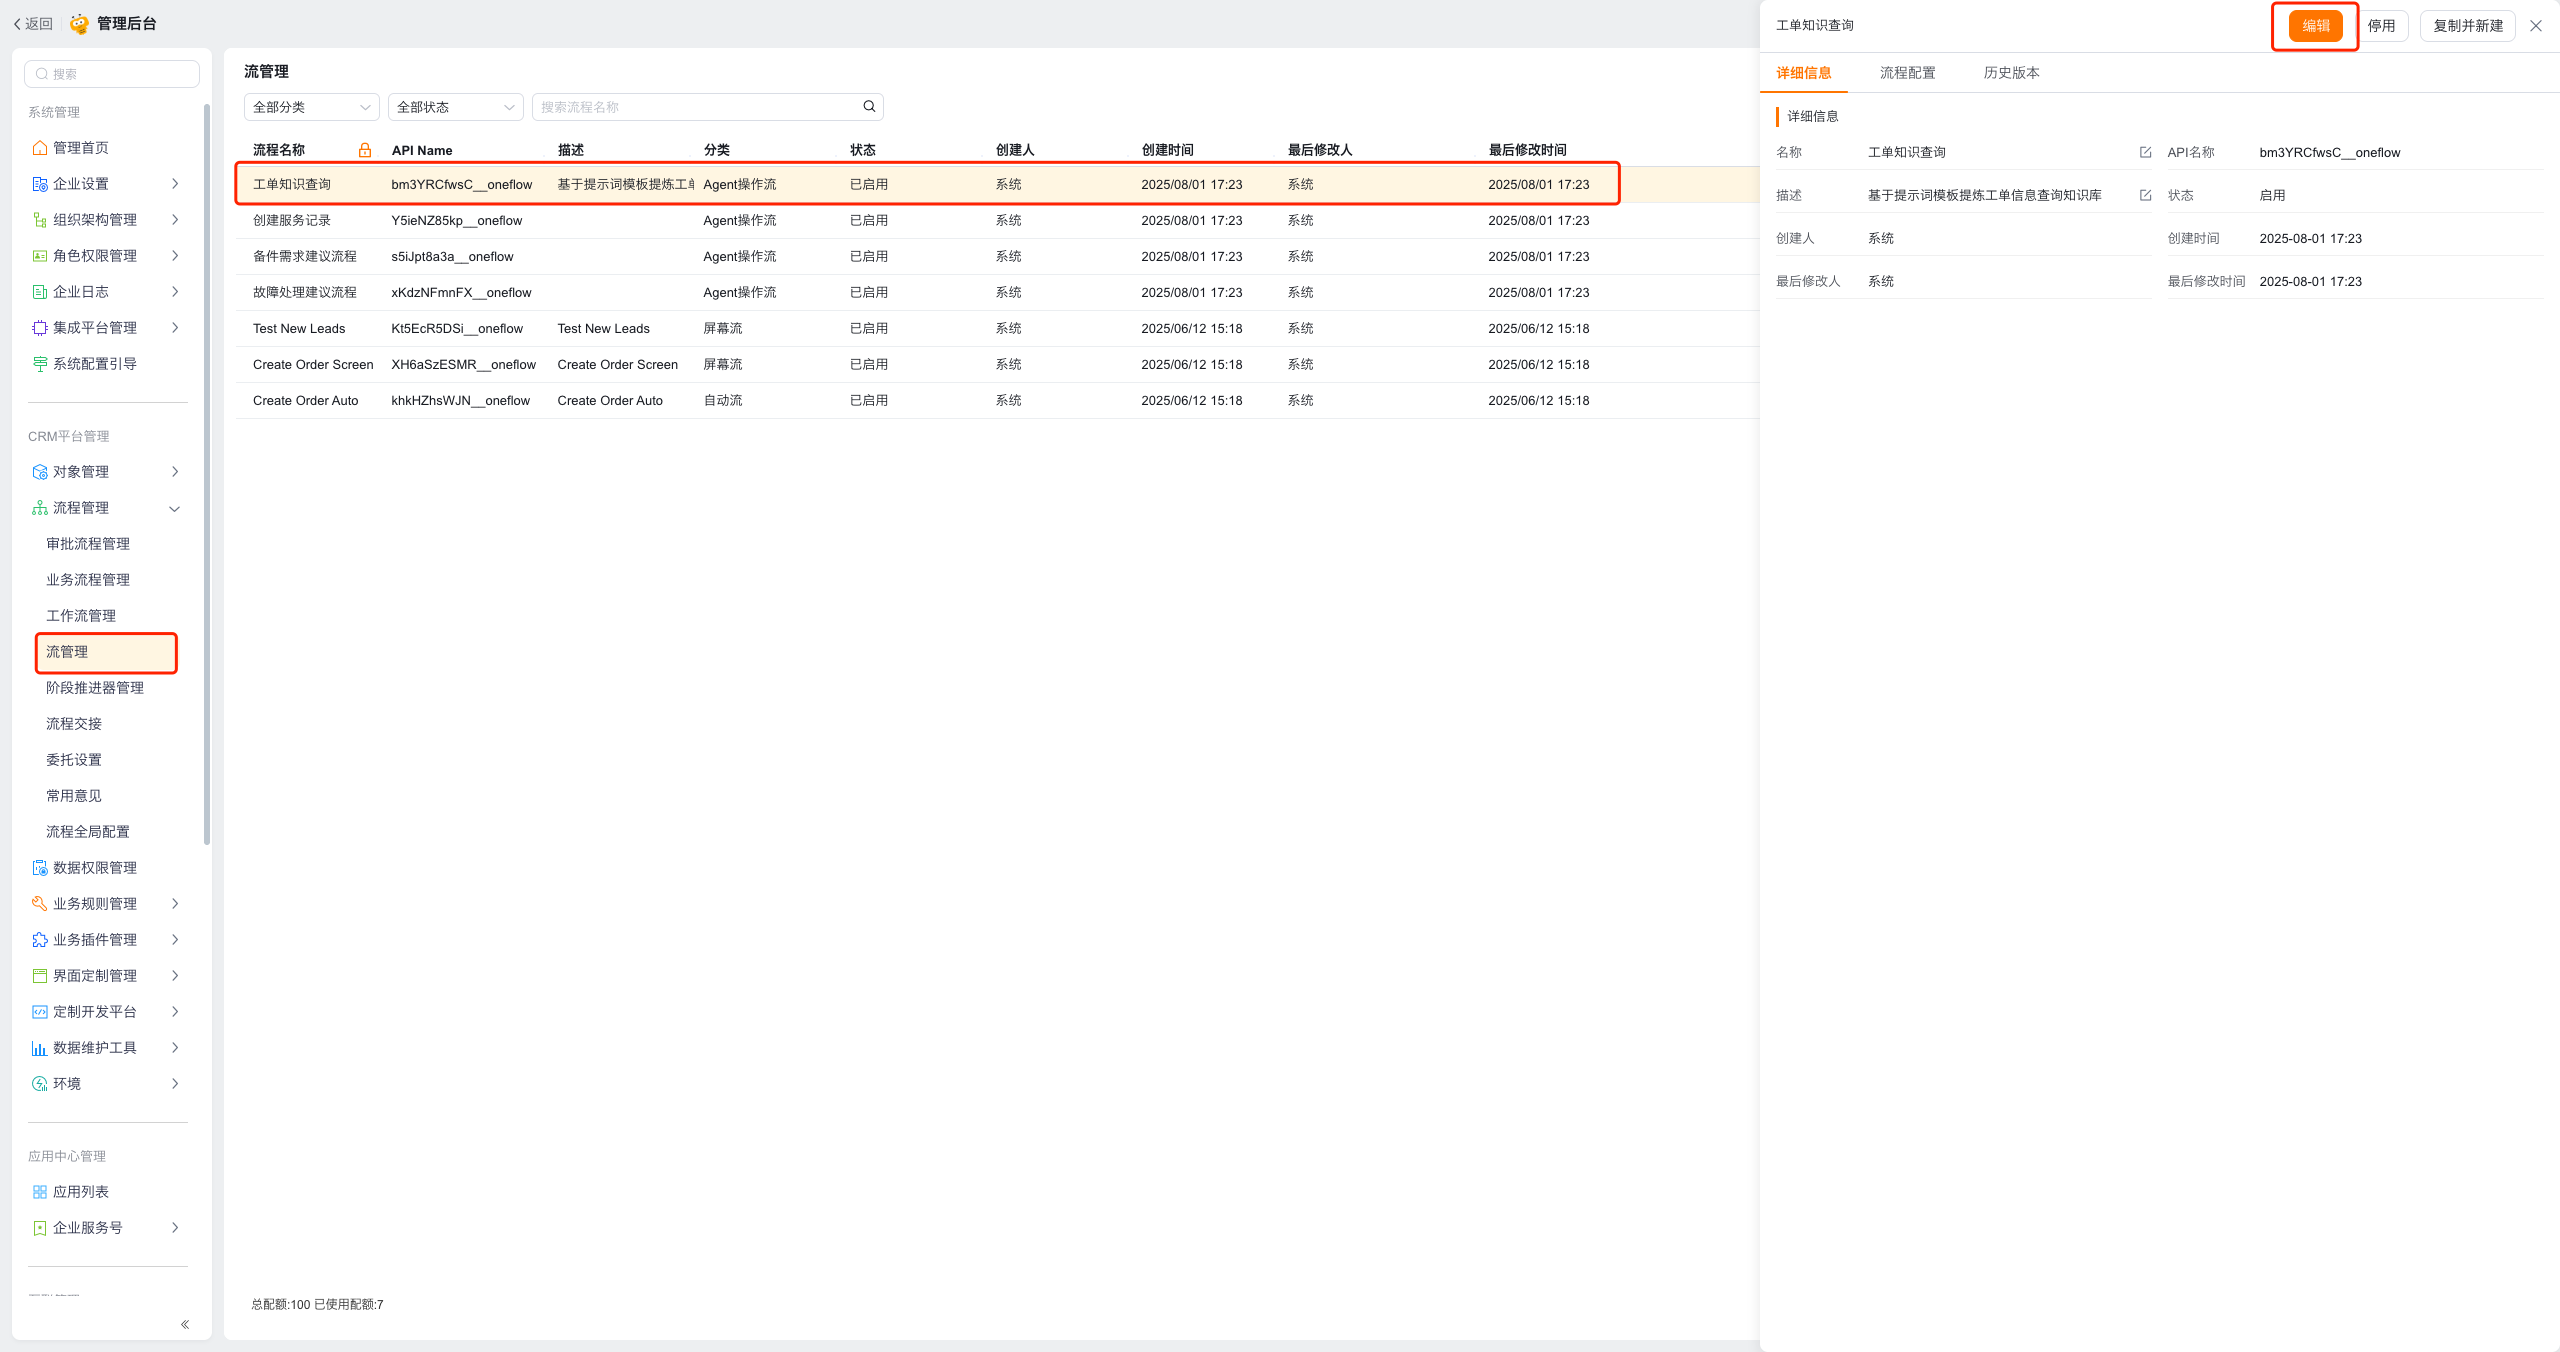Click the 复制并新建 button
Screen dimensions: 2560x1352
(2467, 26)
